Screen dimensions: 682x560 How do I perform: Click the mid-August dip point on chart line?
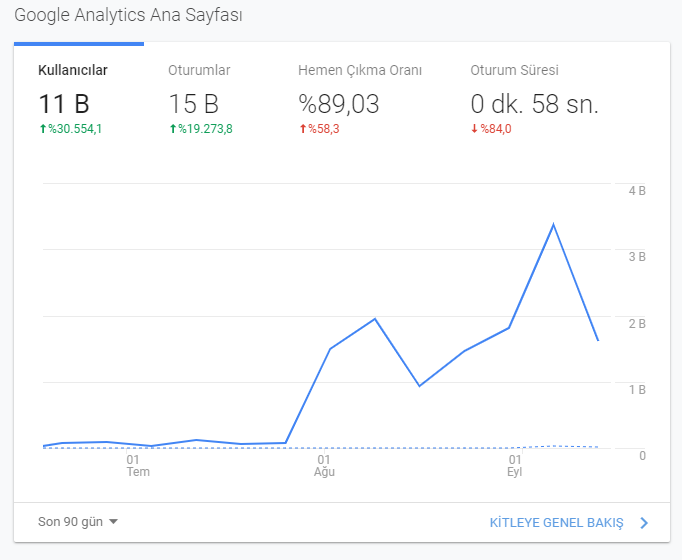click(419, 386)
